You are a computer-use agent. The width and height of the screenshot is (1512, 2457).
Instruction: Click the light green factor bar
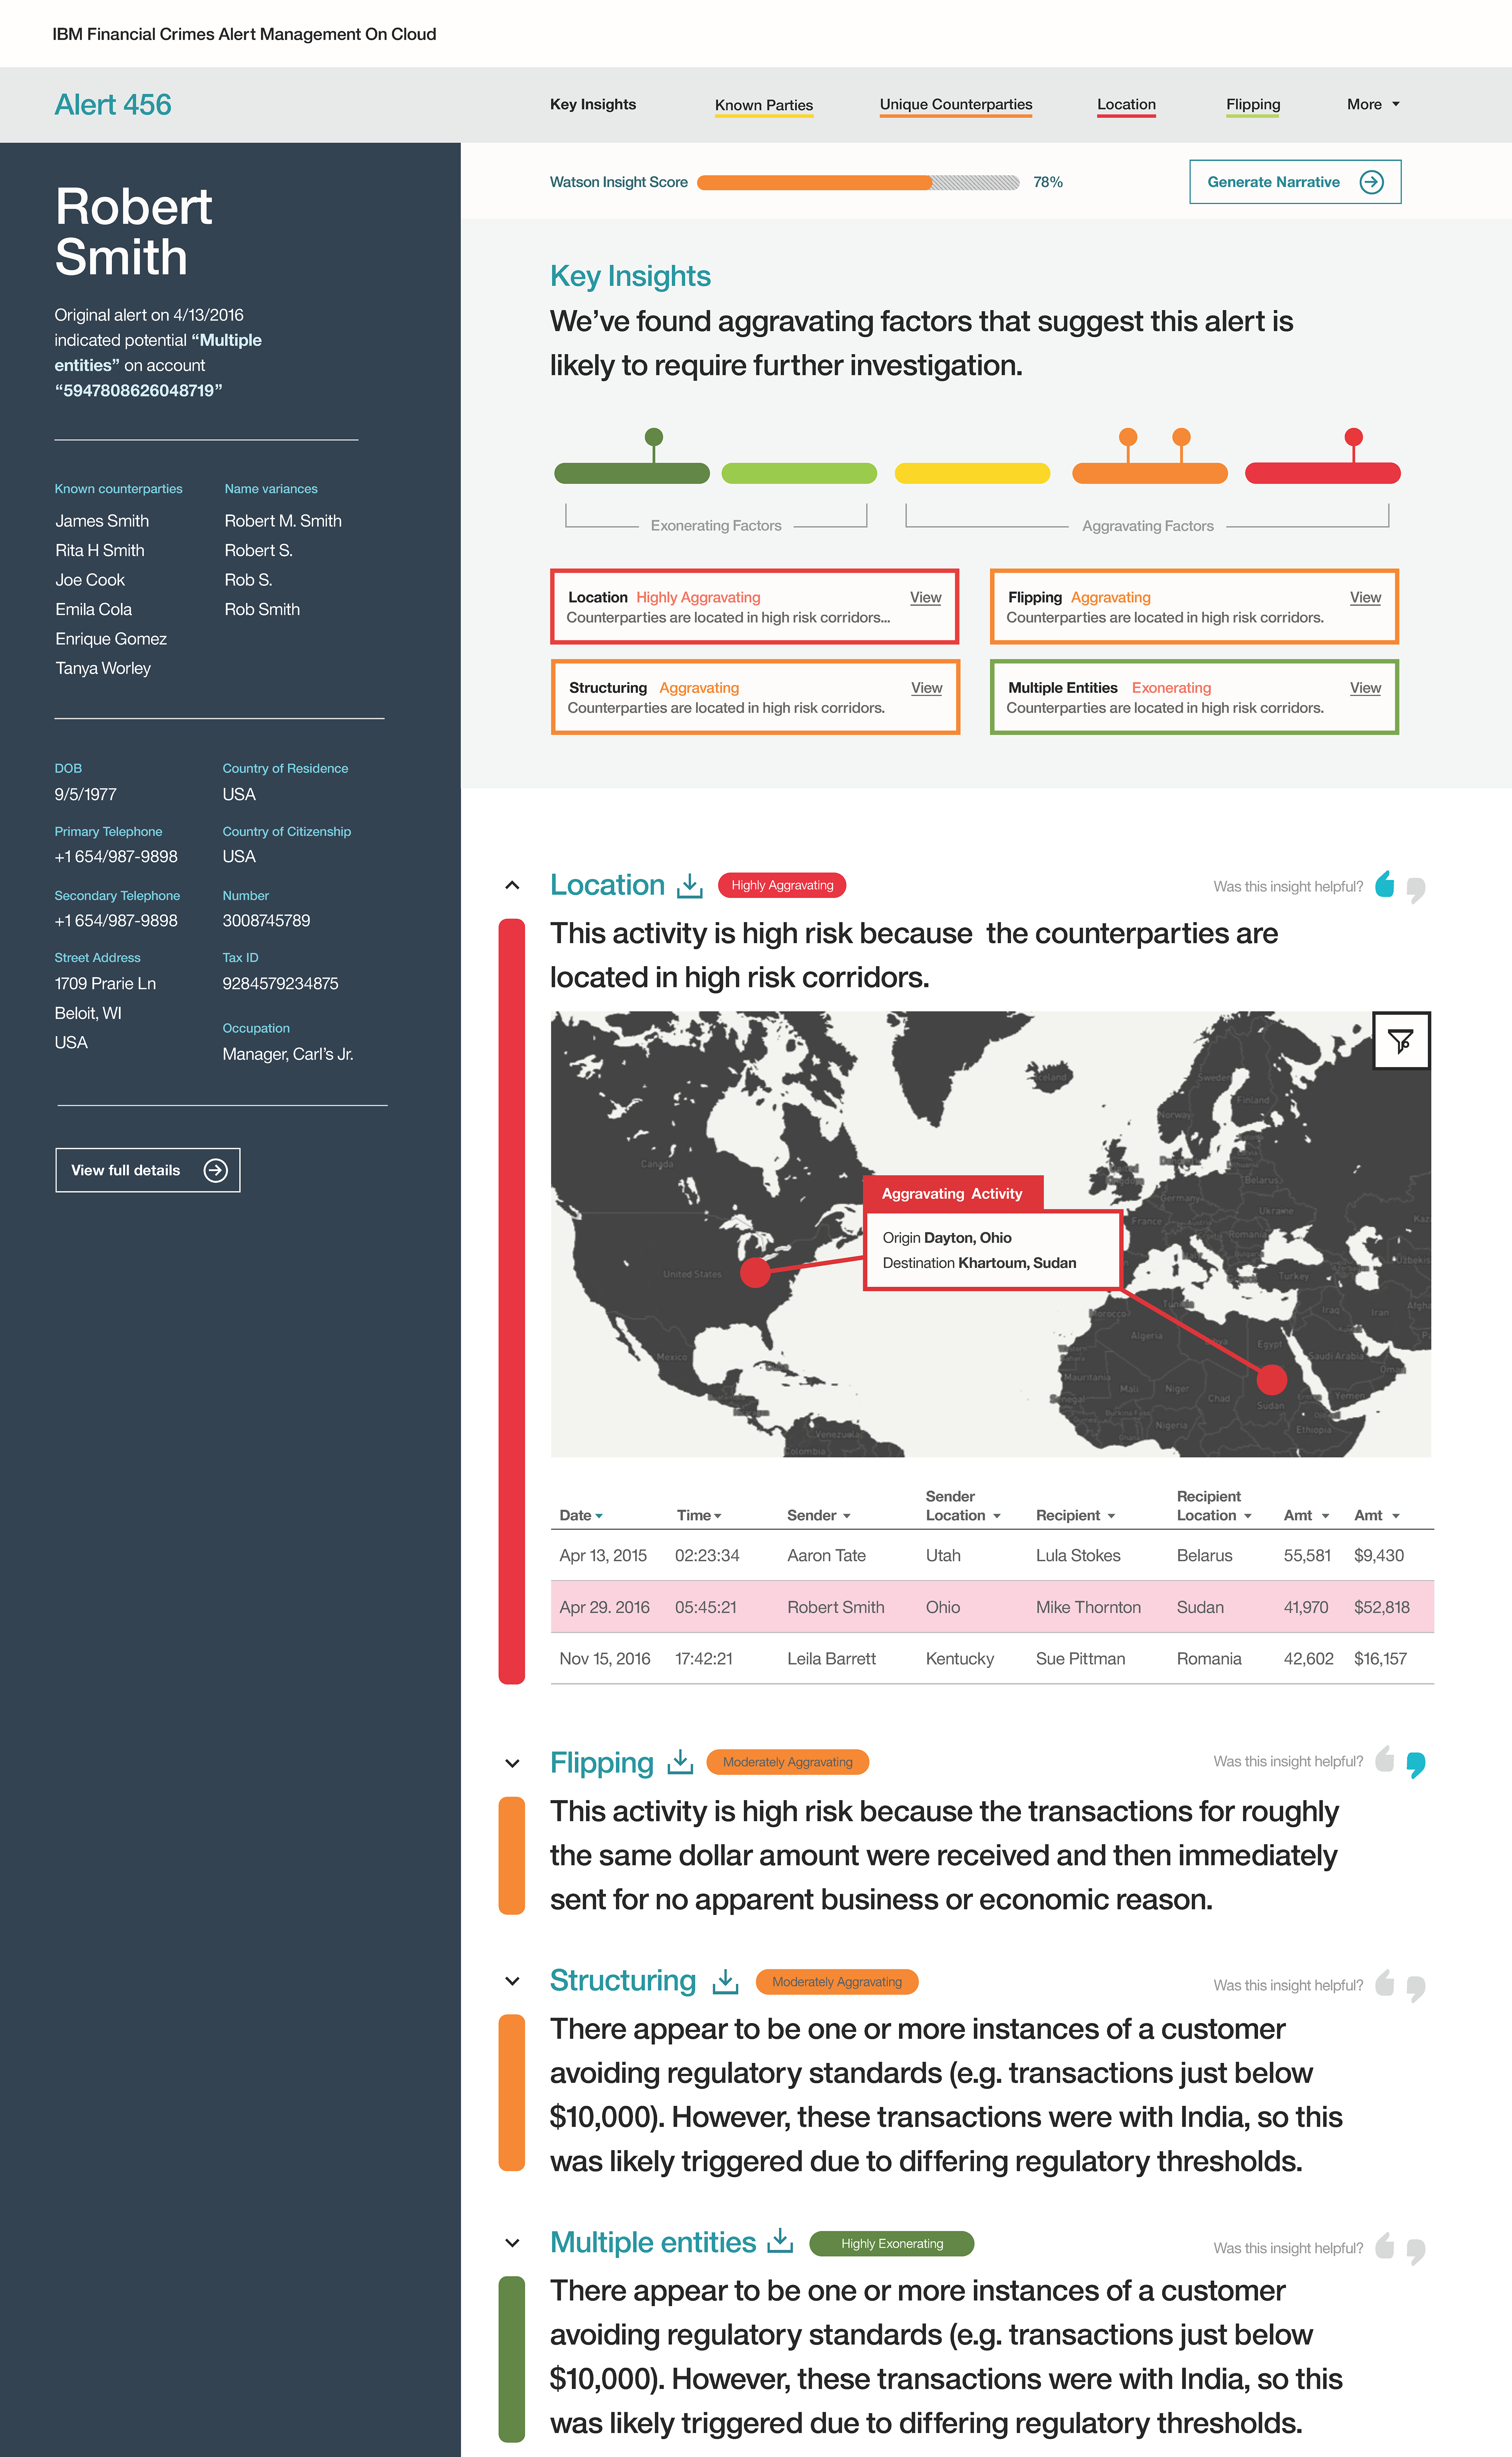[x=799, y=473]
